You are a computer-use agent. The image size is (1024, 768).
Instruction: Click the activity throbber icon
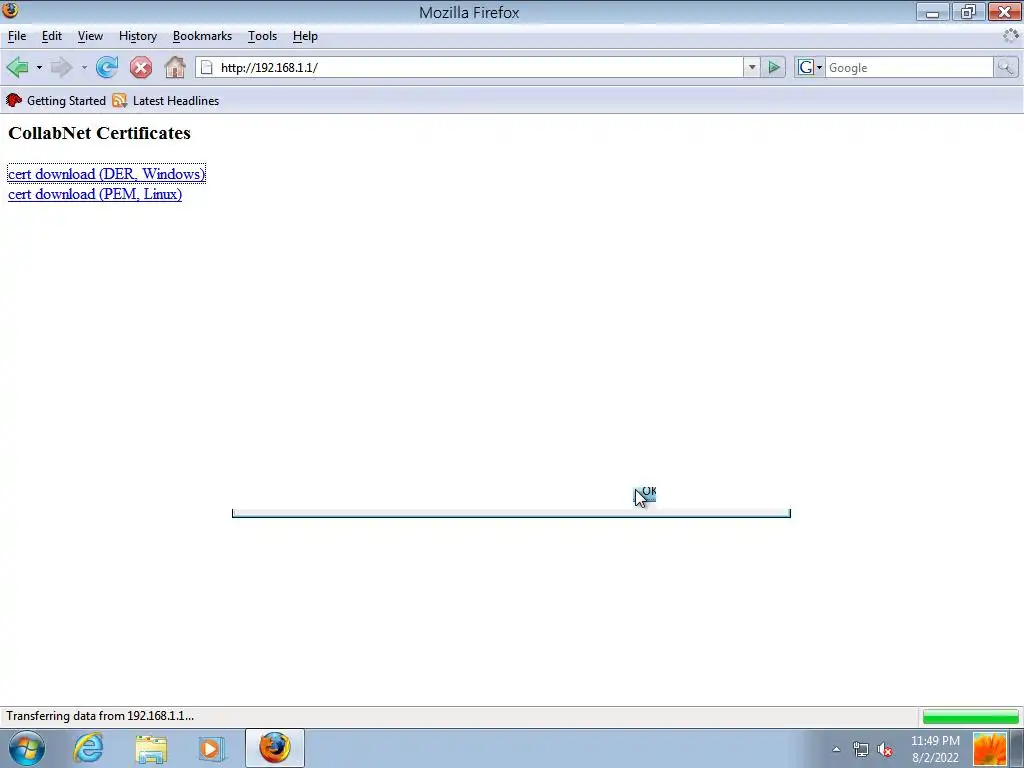1011,36
